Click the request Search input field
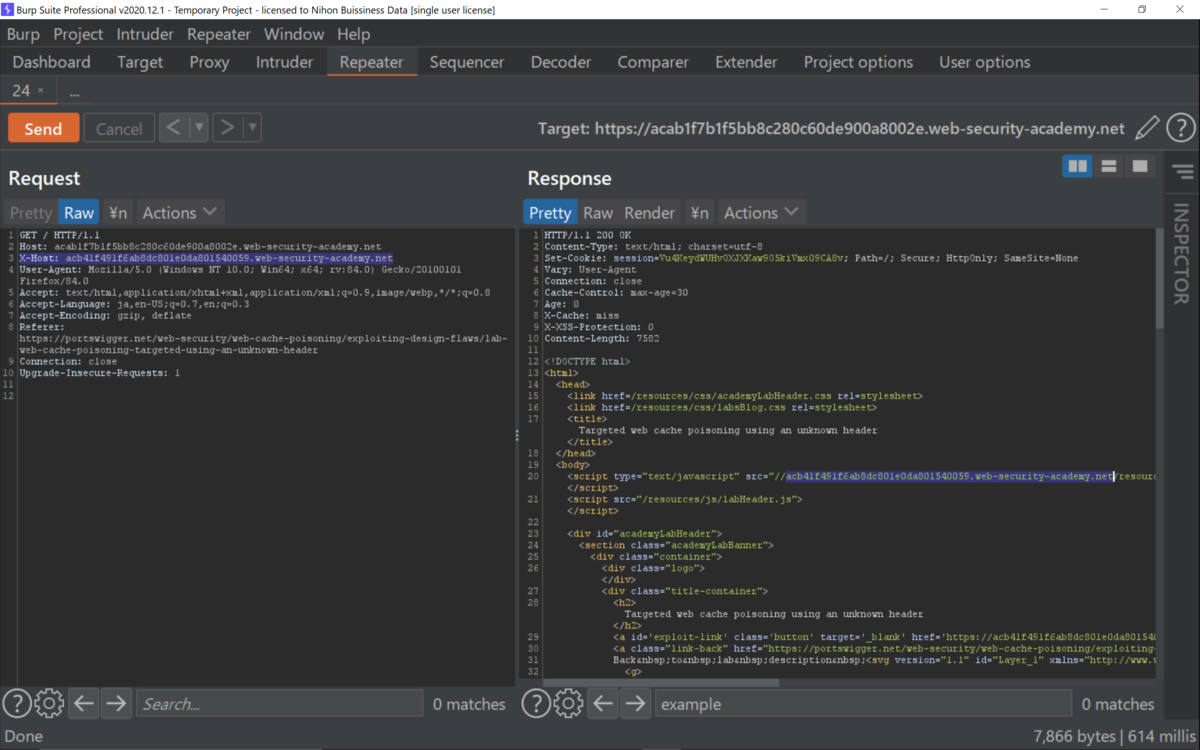Viewport: 1200px width, 750px height. click(x=279, y=704)
